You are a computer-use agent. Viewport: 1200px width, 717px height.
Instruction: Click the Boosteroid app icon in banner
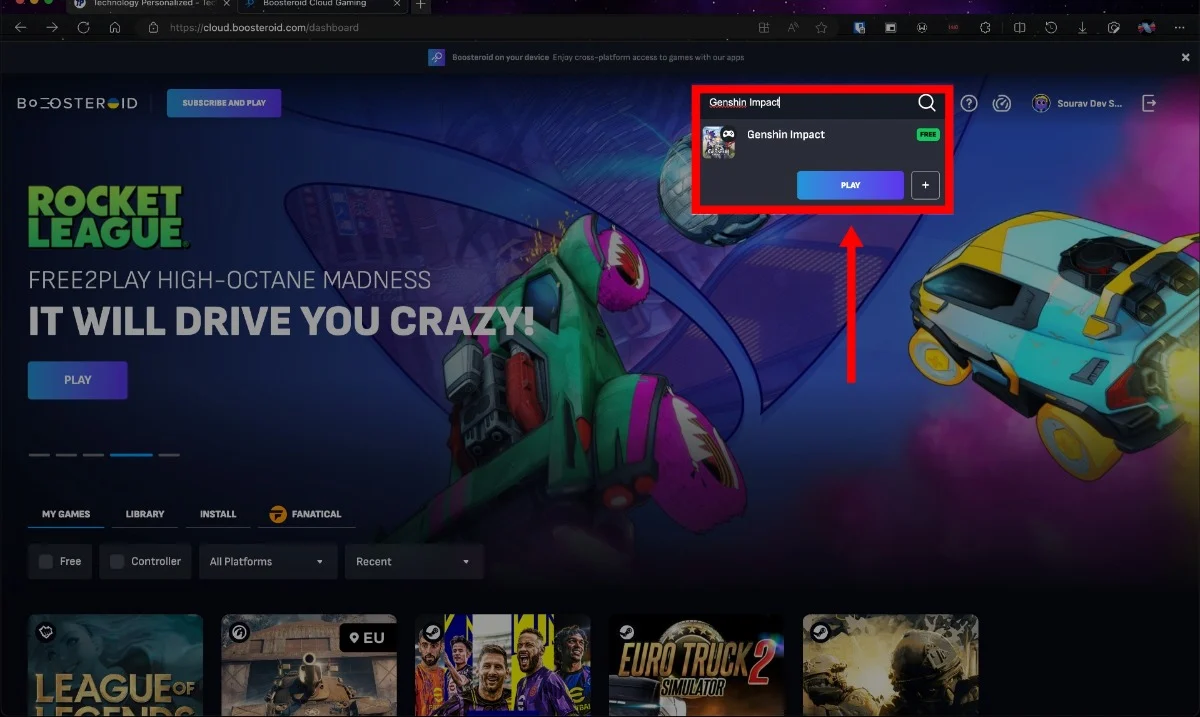(x=437, y=57)
